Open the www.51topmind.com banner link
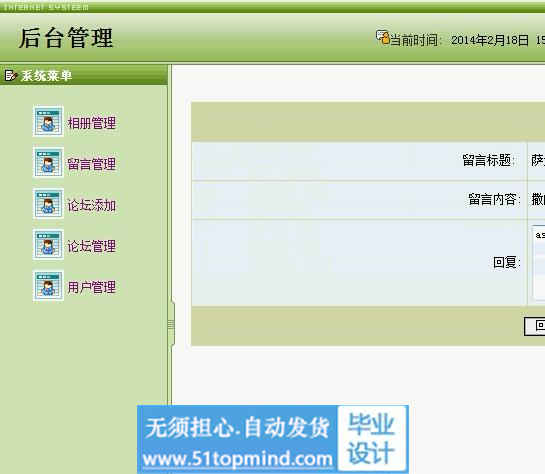The height and width of the screenshot is (474, 545). tap(237, 459)
